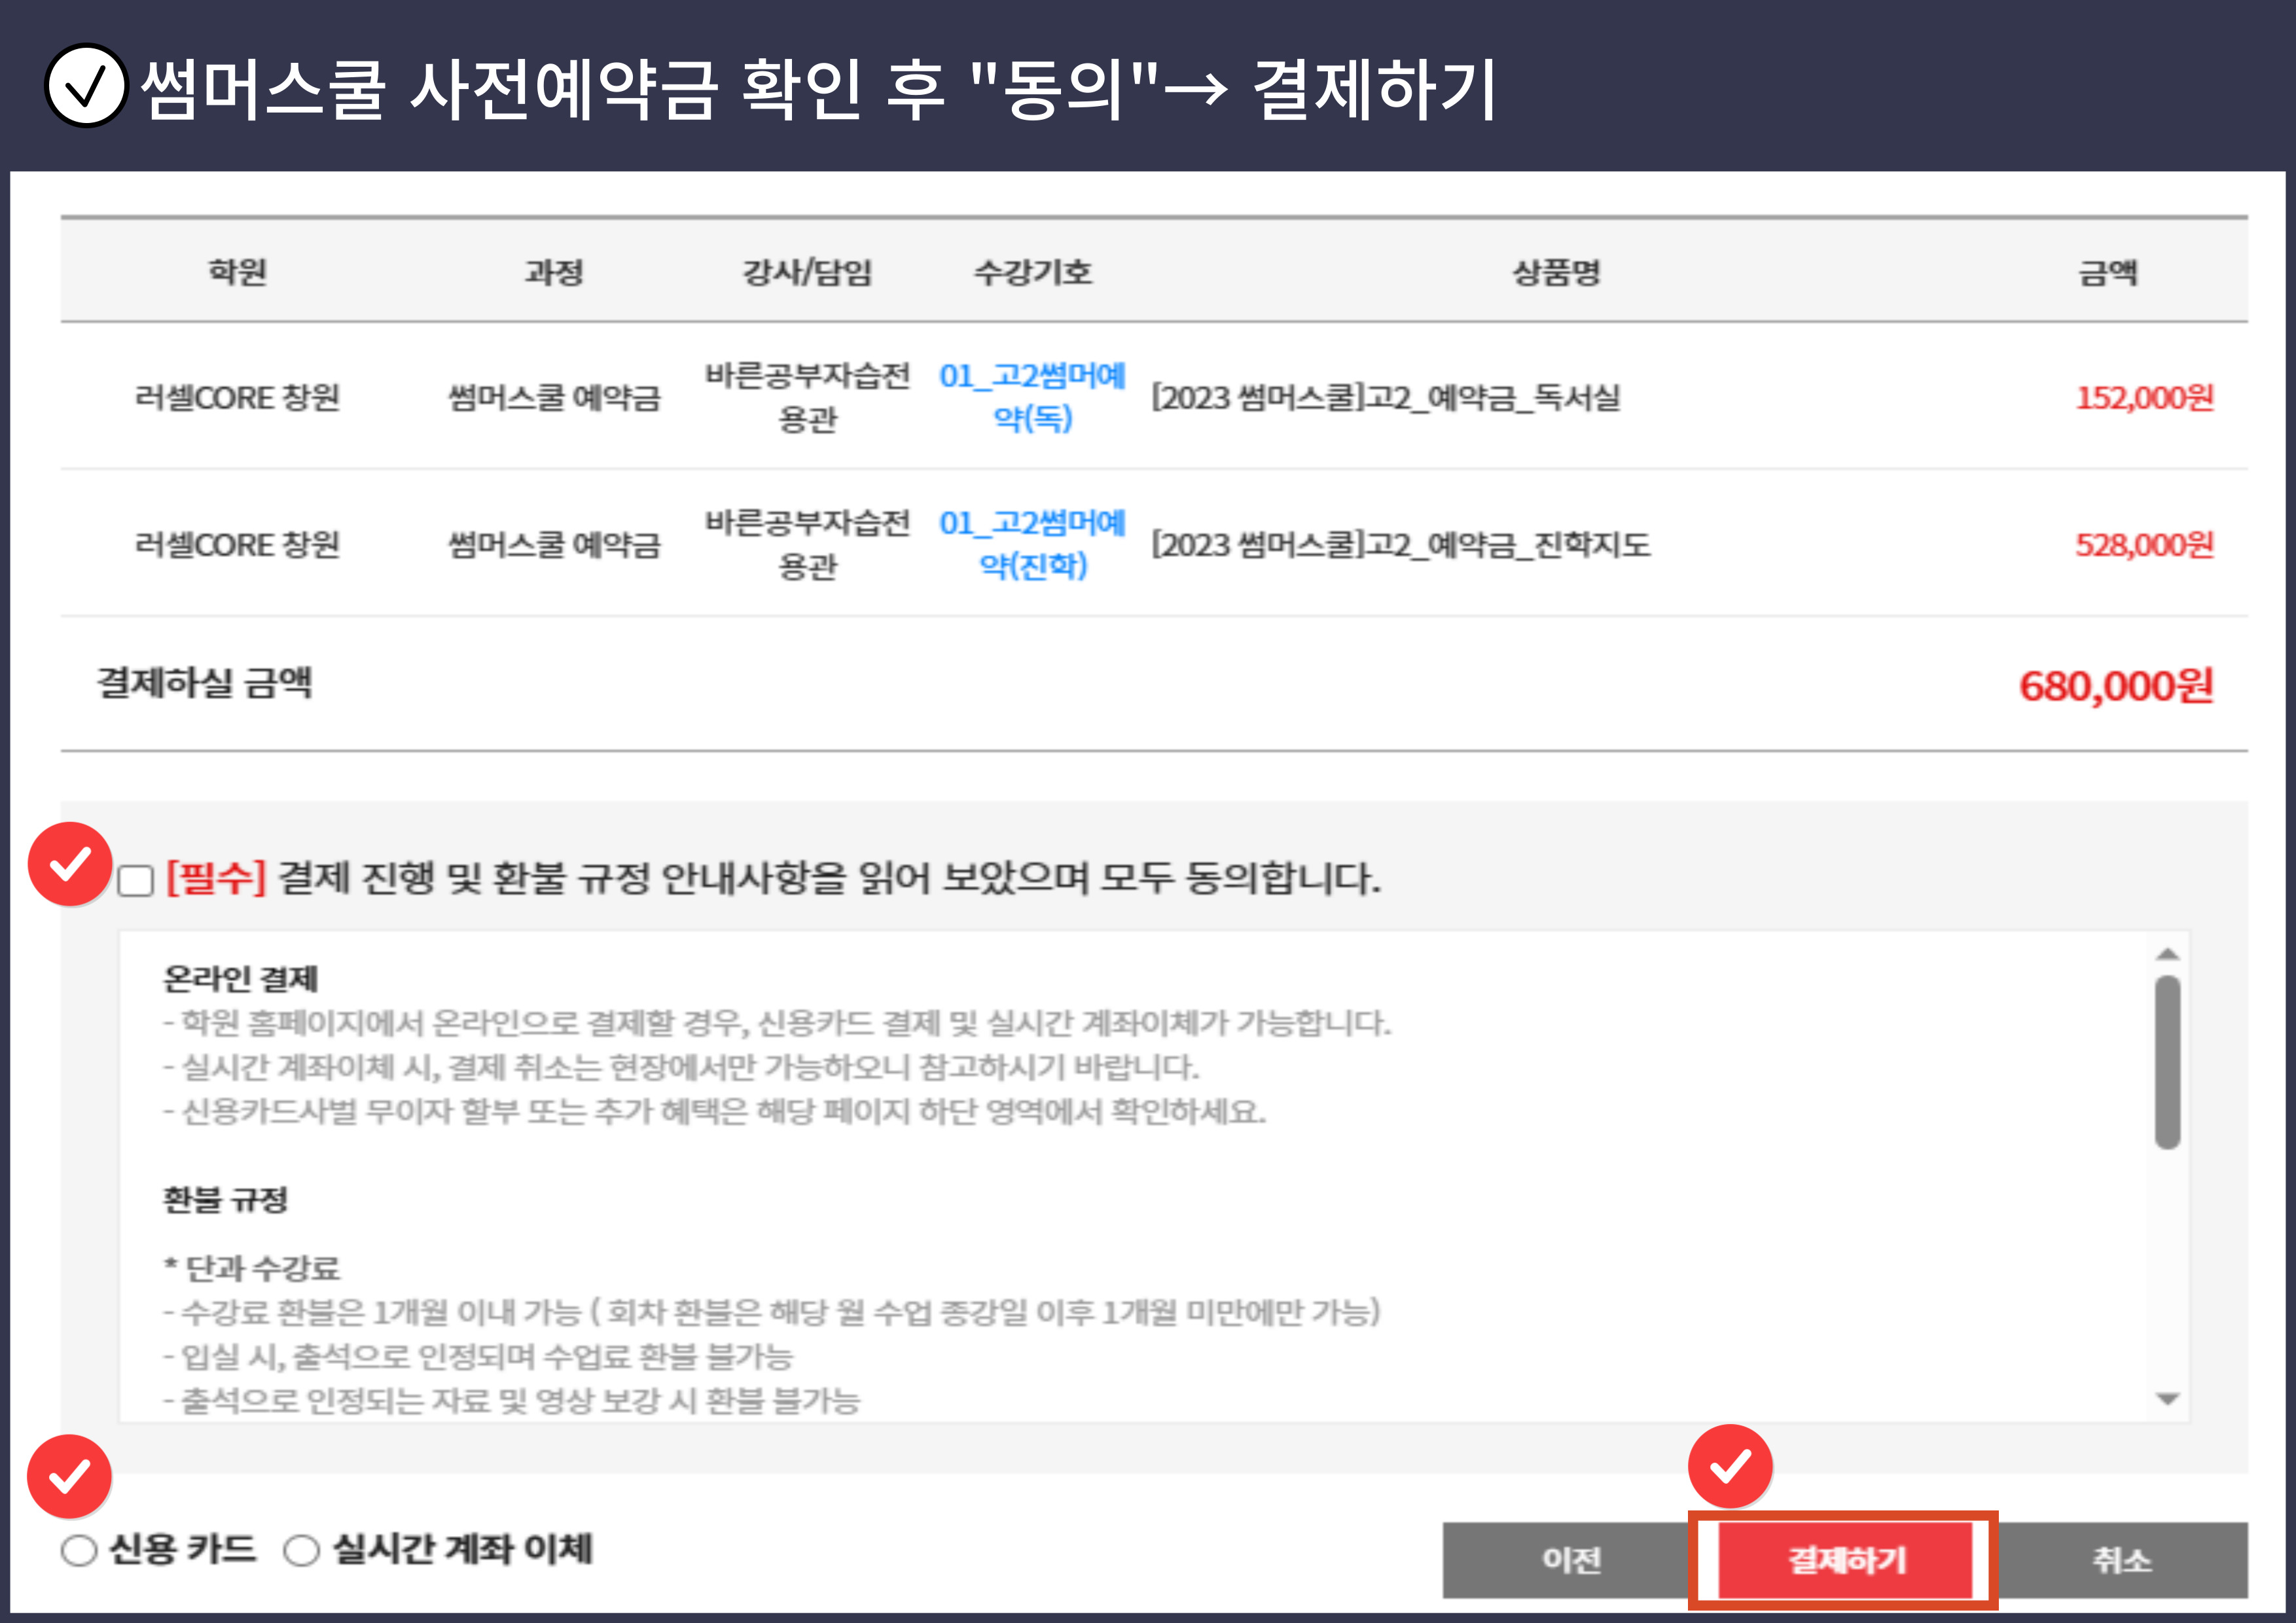The image size is (2296, 1623).
Task: Open the 01_고2썸머예약(독) course code link
Action: tap(1032, 397)
